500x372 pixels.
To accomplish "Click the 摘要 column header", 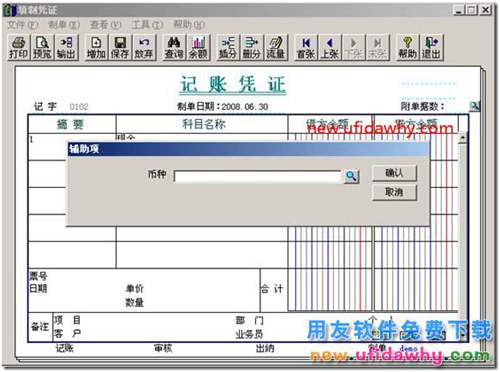I will (x=71, y=125).
